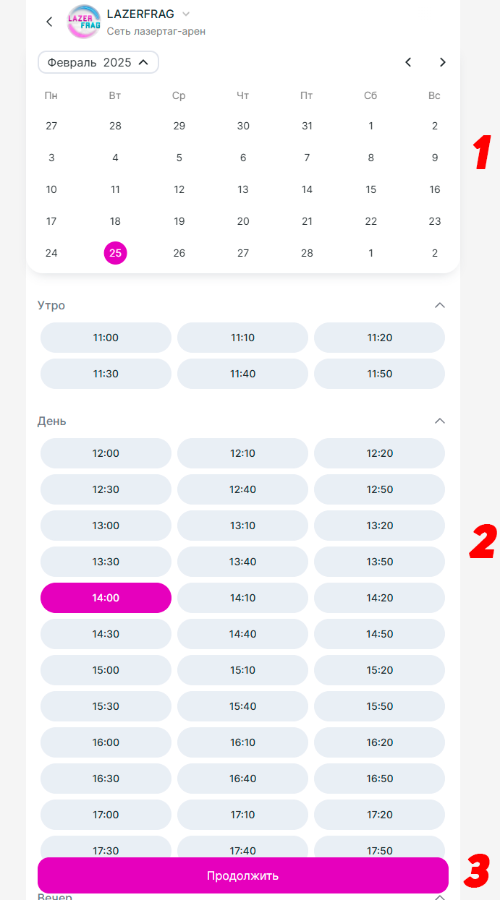Click the Продолжить button
Viewport: 500px width, 900px height.
(x=243, y=875)
